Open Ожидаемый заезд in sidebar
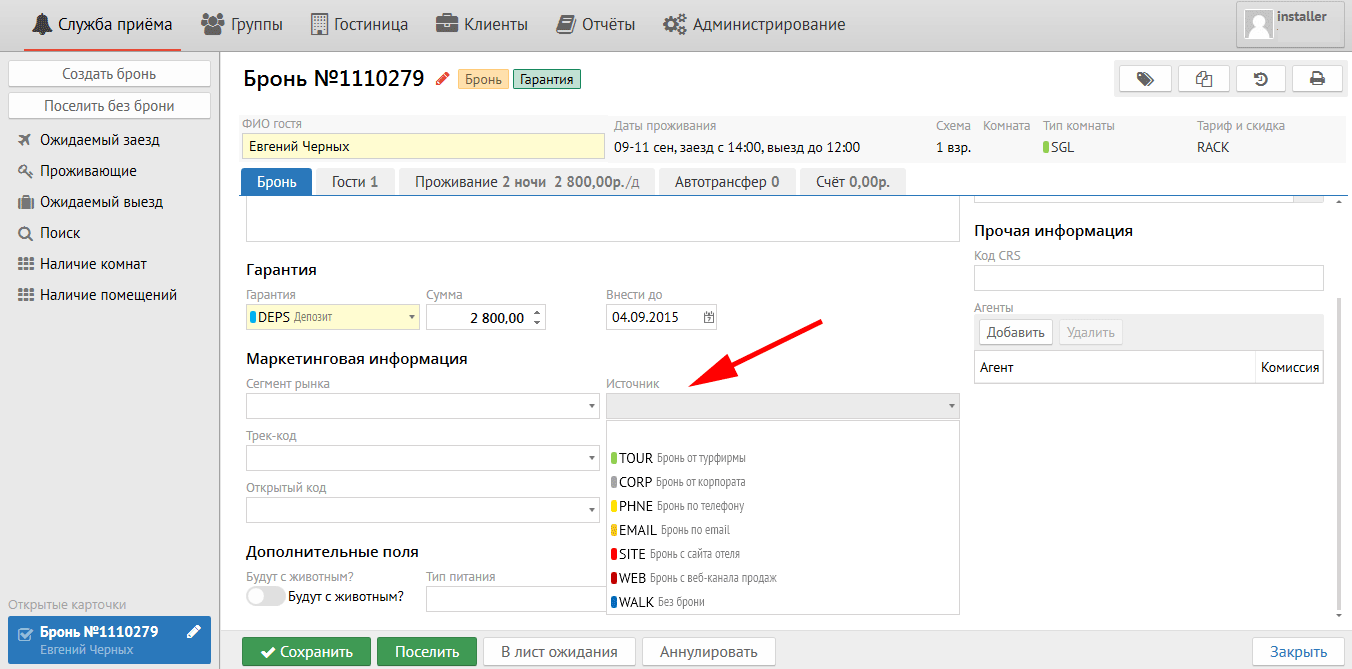1352x669 pixels. [x=99, y=140]
